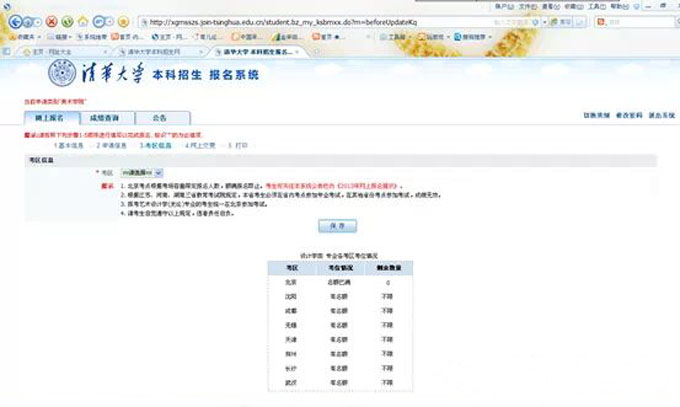
Task: Select the 公告 page tab
Action: coord(163,118)
